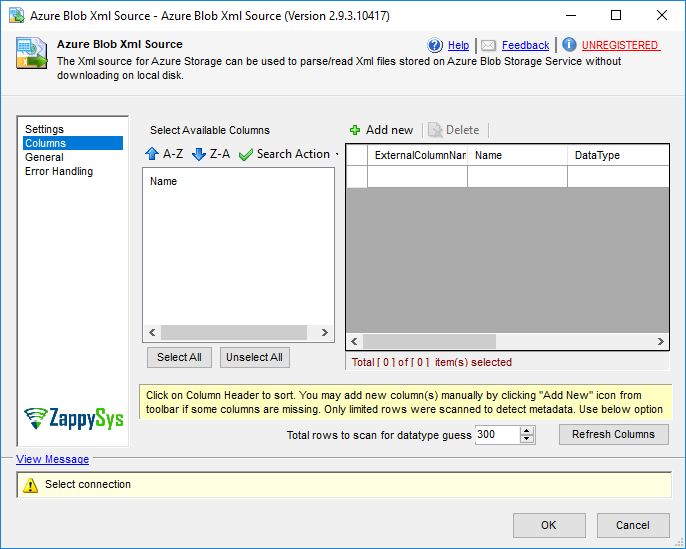Sort grid by Name column header
Viewport: 686px width, 549px height.
518,155
